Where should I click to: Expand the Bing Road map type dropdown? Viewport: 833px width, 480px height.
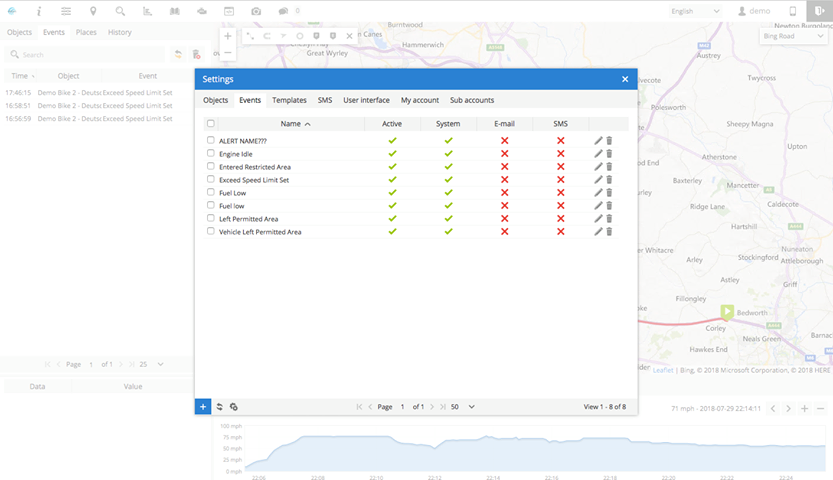(x=791, y=36)
